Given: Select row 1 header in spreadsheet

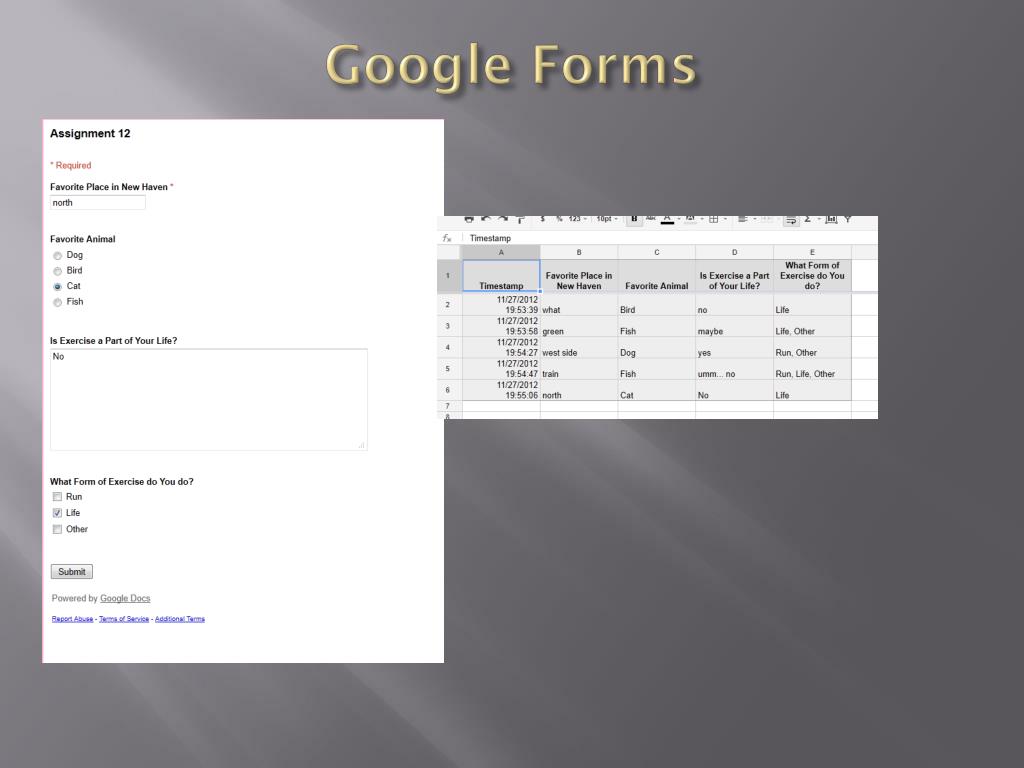Looking at the screenshot, I should (449, 276).
